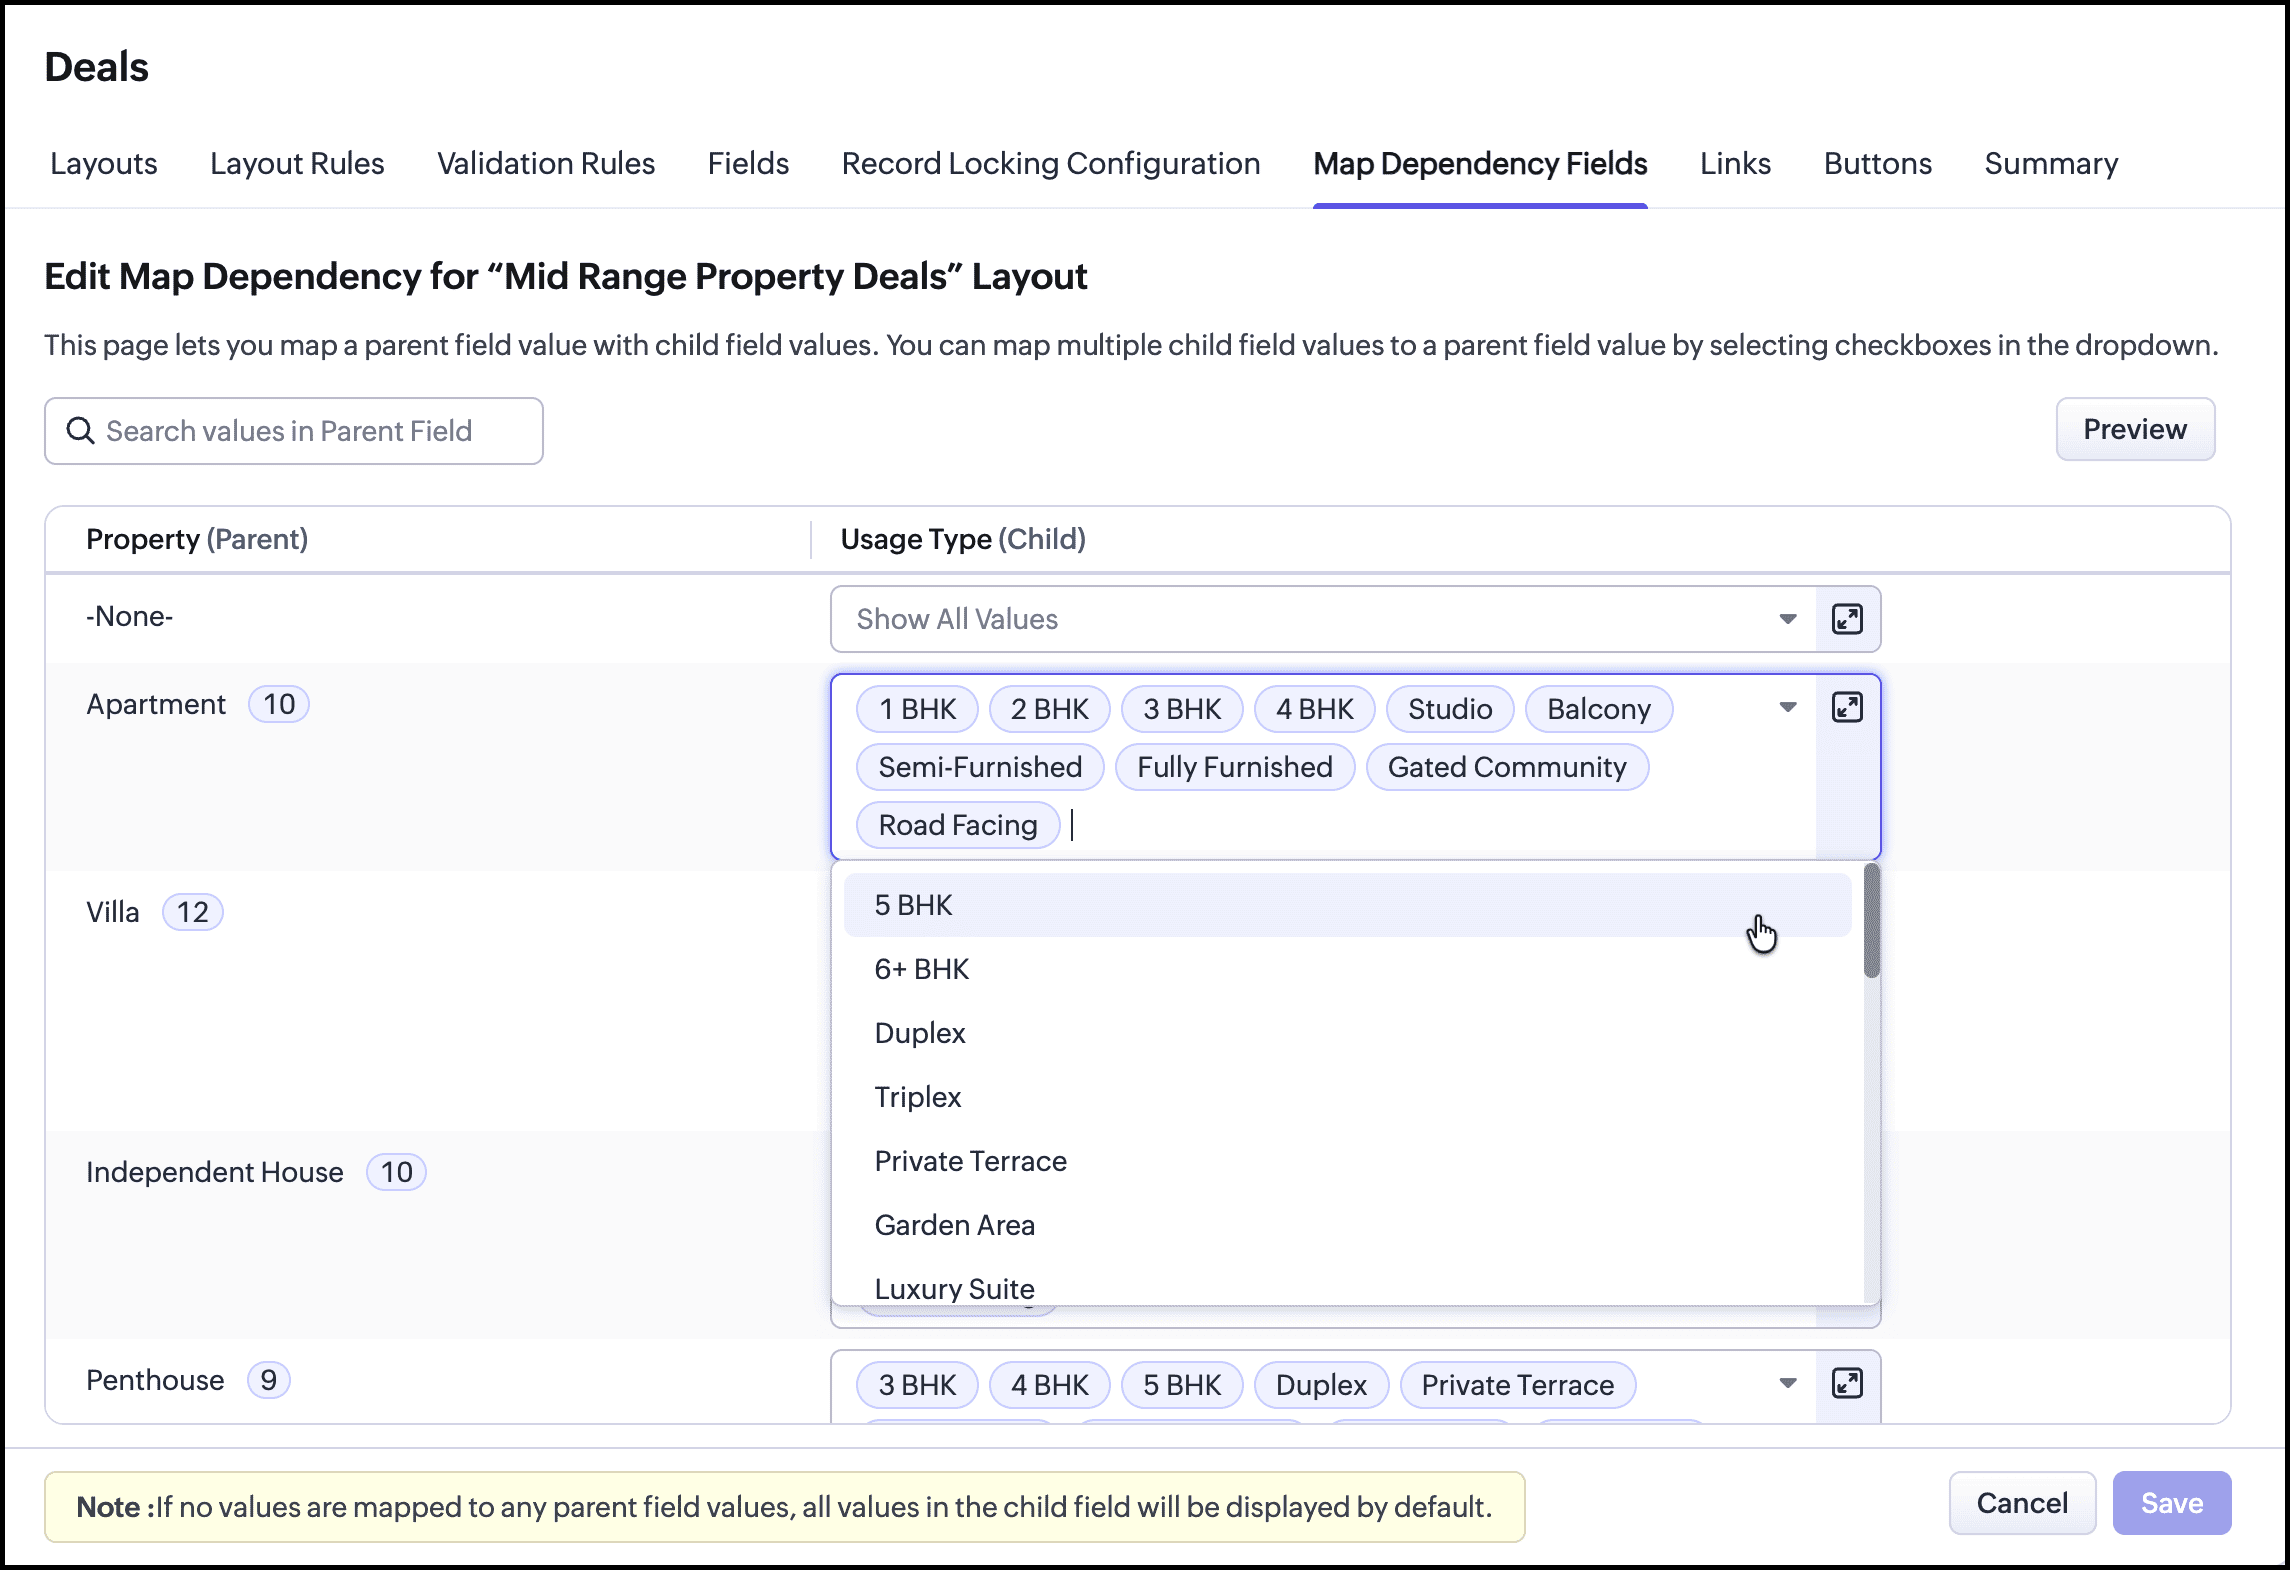Open expand icon for Penthouse row
2290x1570 pixels.
(1846, 1383)
